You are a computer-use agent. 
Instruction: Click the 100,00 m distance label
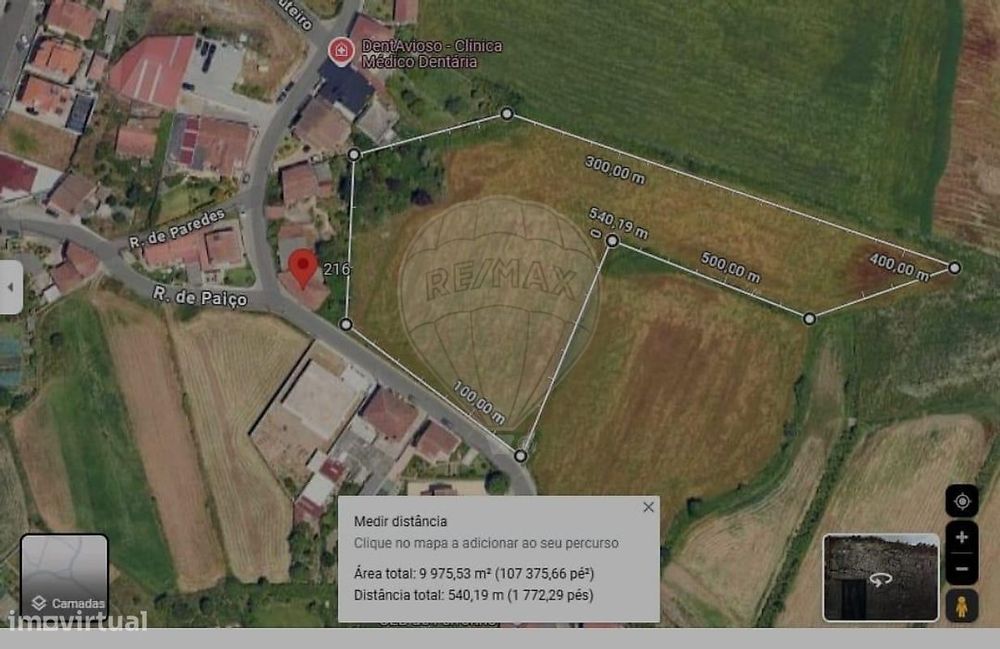[479, 402]
